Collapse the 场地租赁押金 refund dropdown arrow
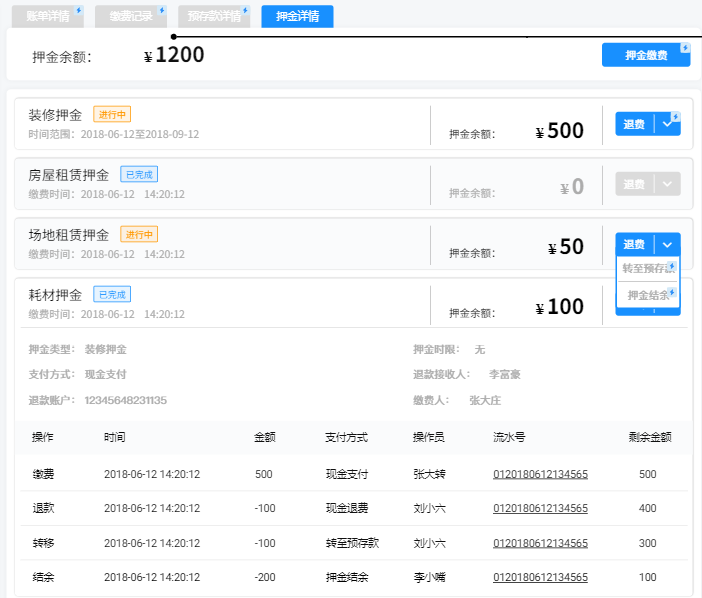702x598 pixels. [x=667, y=244]
